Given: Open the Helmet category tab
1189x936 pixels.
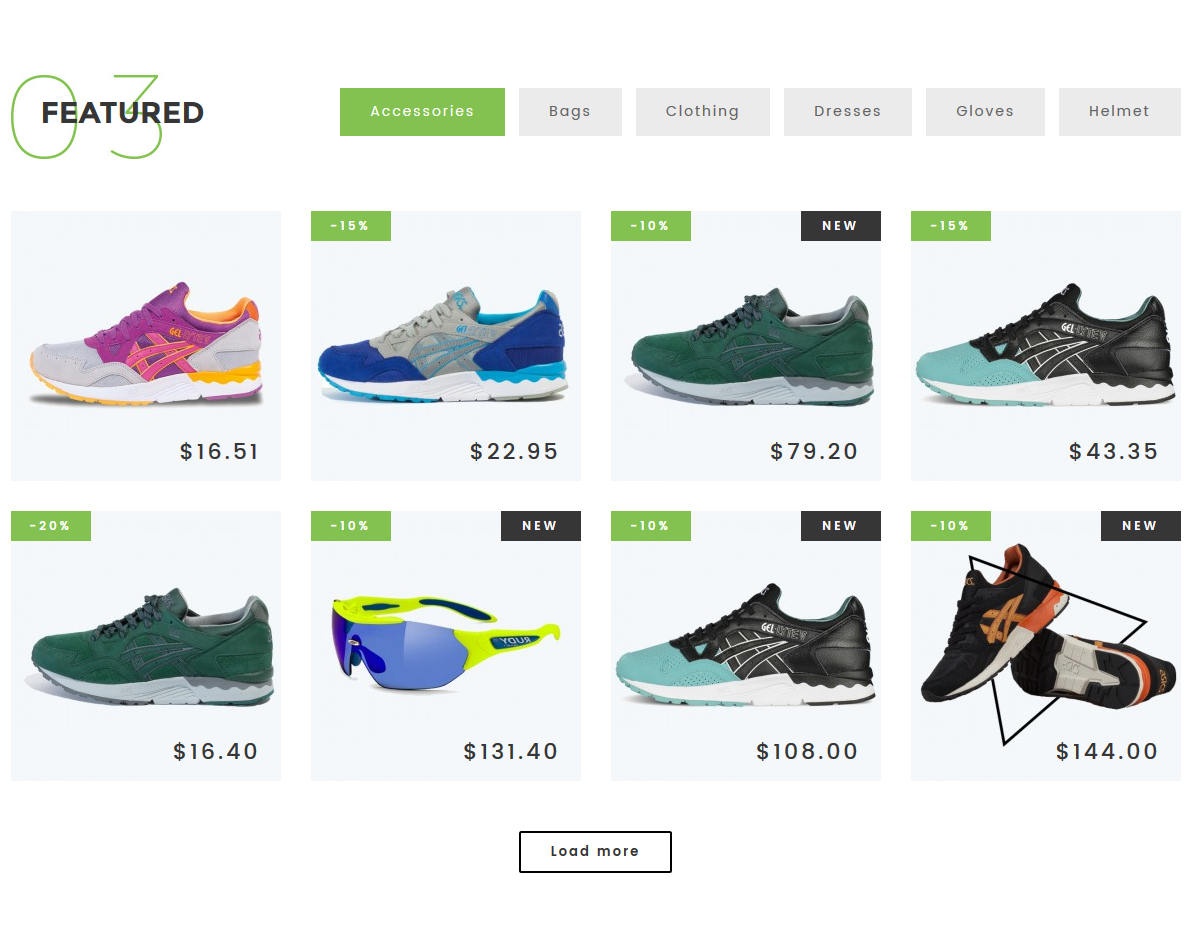Looking at the screenshot, I should 1119,112.
